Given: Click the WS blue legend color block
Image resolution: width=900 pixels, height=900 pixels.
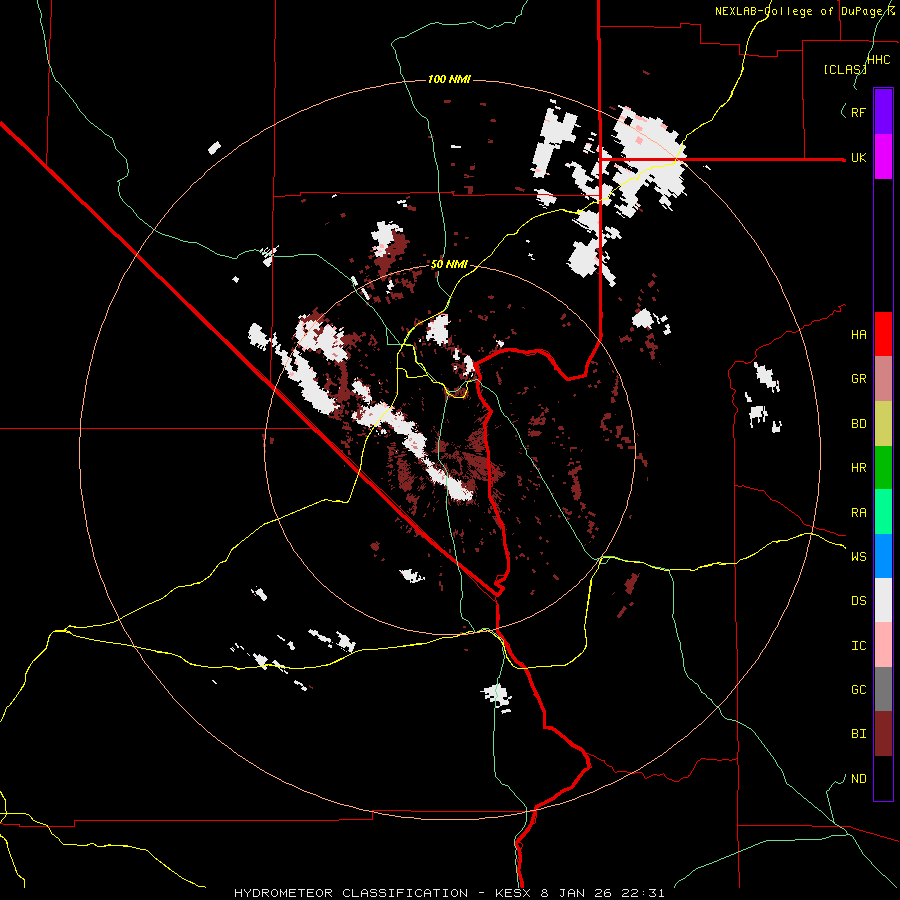Looking at the screenshot, I should [x=883, y=556].
